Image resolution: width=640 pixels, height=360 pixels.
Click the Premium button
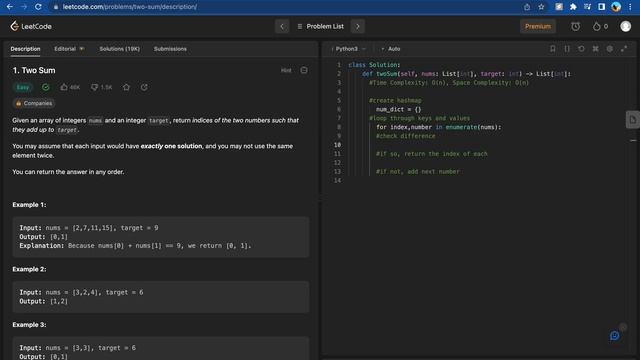click(x=538, y=26)
